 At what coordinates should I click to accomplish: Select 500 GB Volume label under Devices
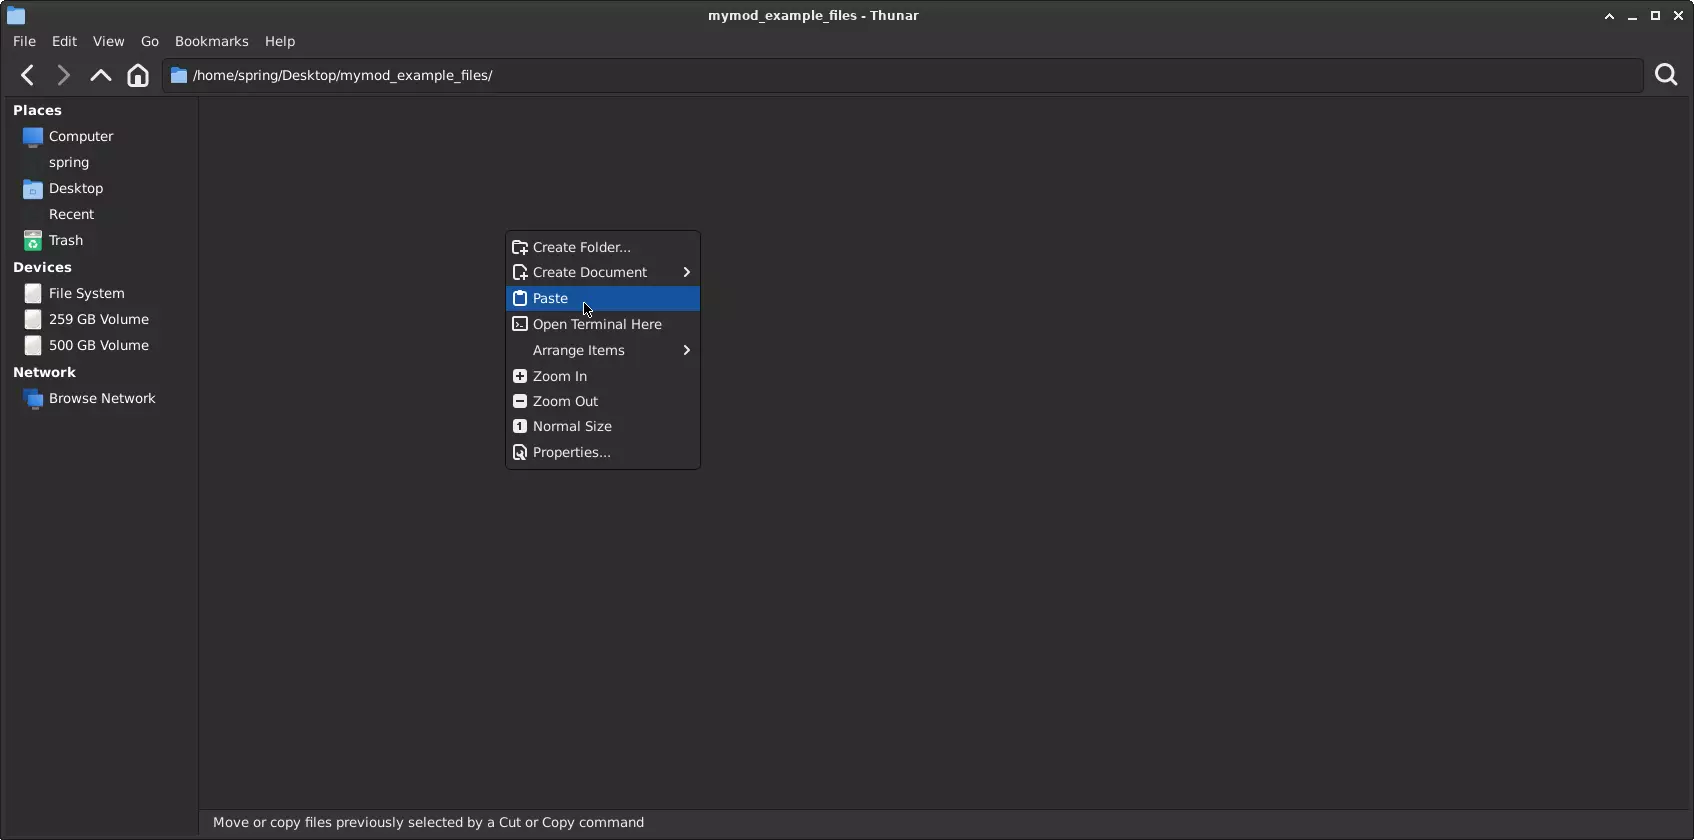(99, 345)
